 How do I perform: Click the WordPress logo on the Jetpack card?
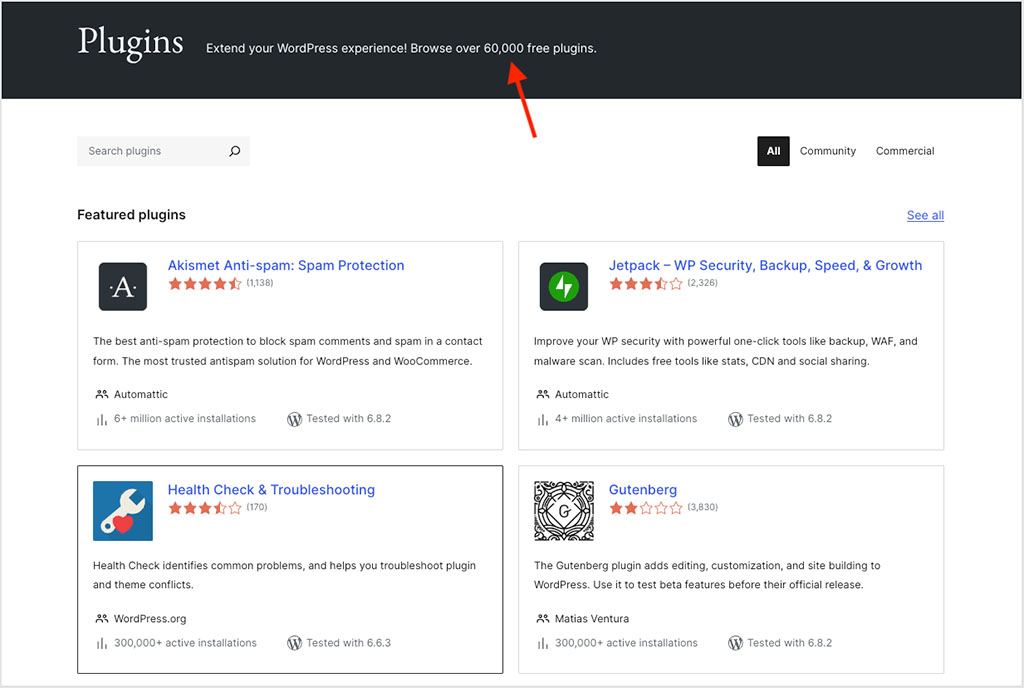(x=735, y=419)
